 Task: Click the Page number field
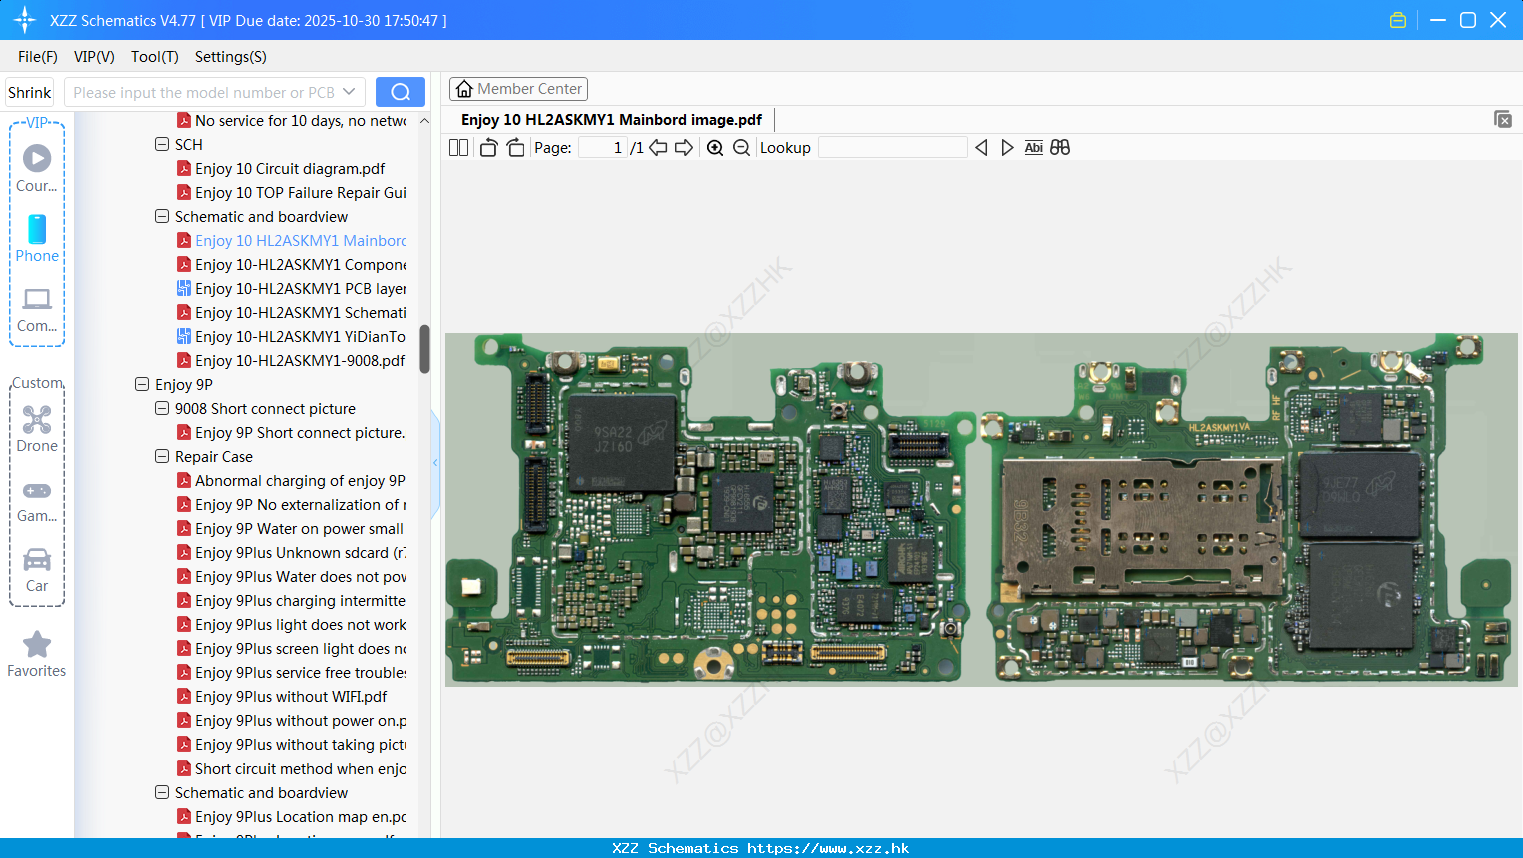coord(603,148)
